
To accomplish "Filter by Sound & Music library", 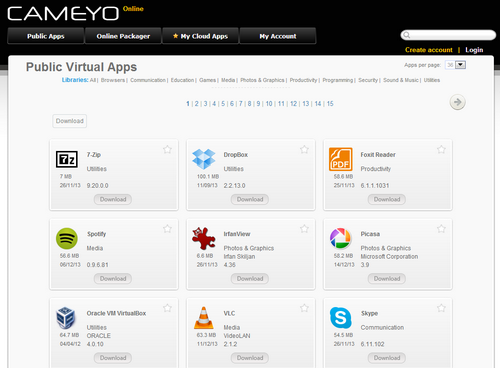I will click(x=401, y=80).
